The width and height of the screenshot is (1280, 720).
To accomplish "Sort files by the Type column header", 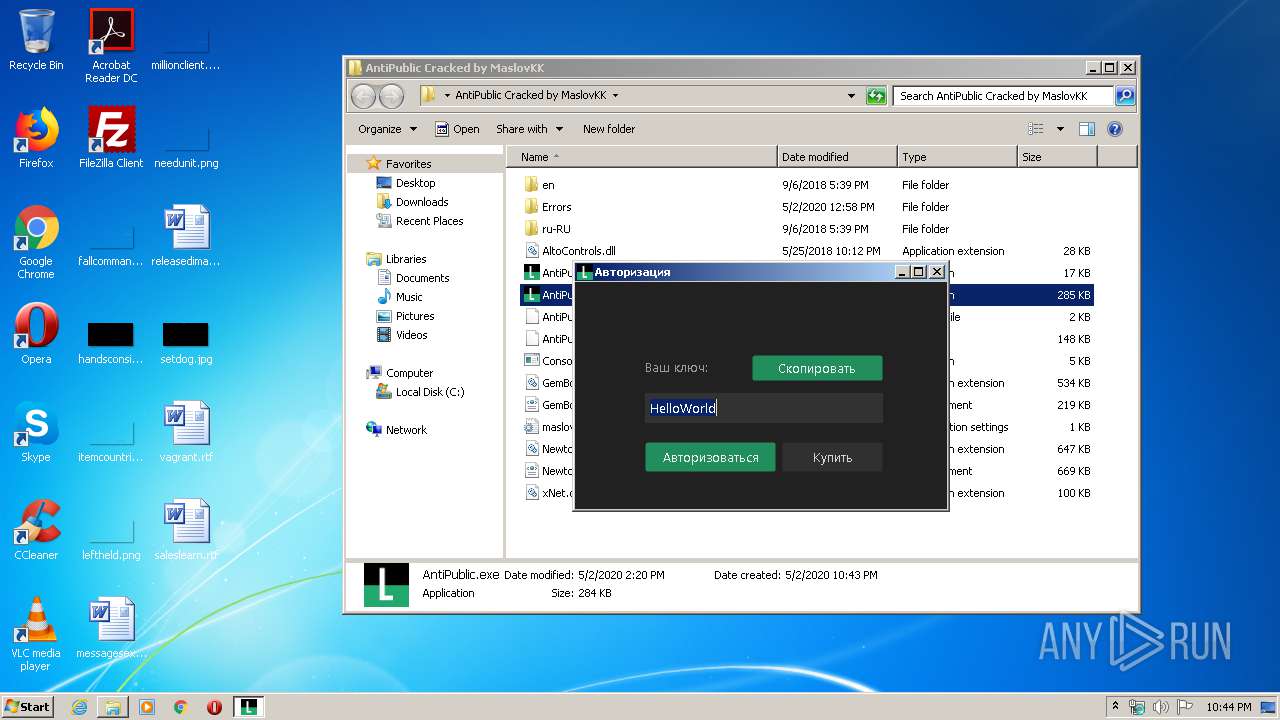I will (x=957, y=157).
